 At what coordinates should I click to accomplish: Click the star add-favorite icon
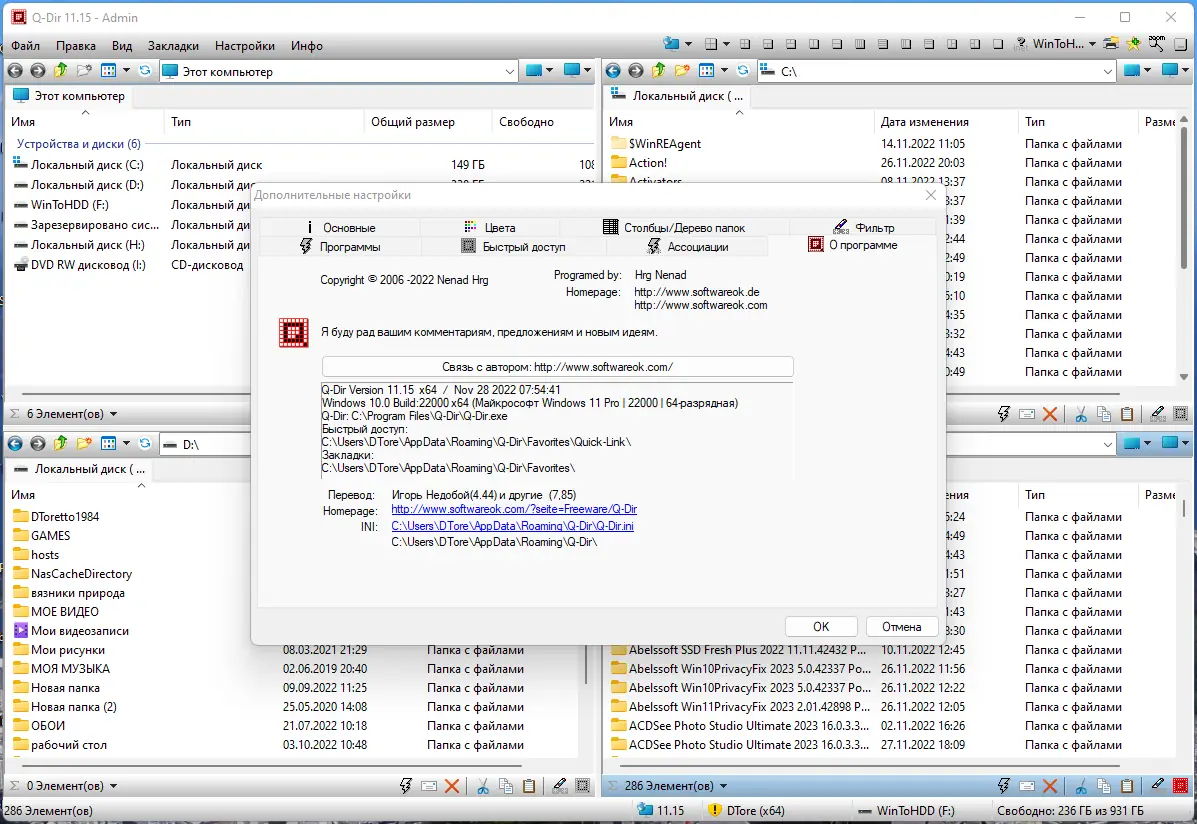coord(1134,44)
